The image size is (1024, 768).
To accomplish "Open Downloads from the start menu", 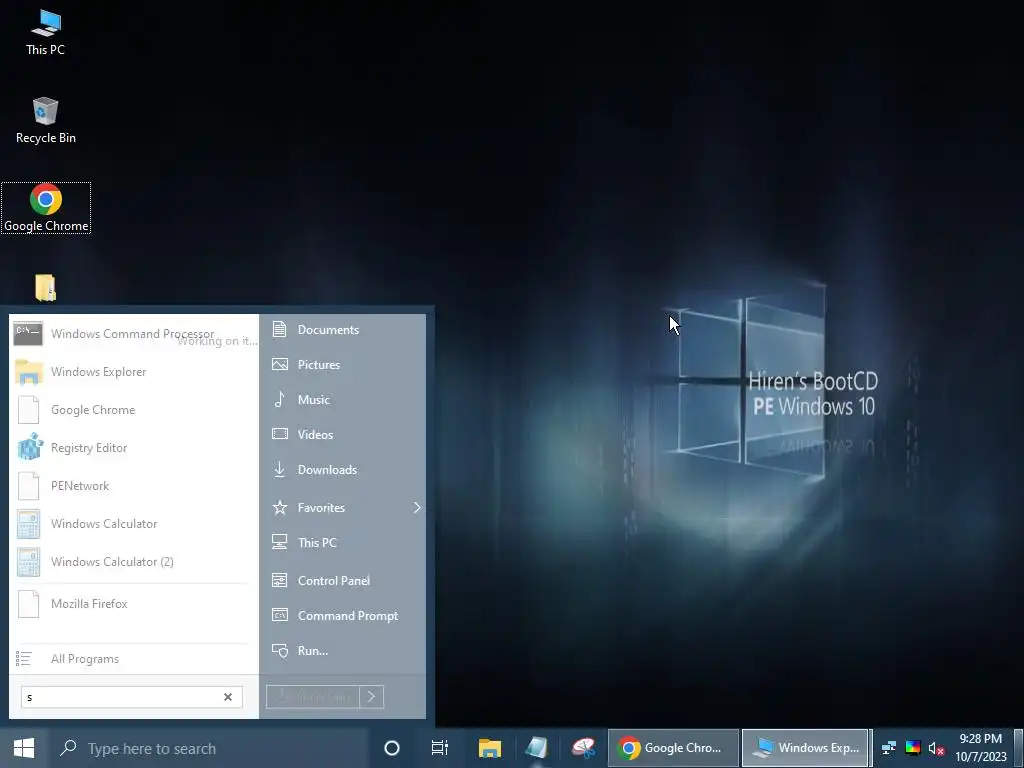I will click(x=343, y=470).
